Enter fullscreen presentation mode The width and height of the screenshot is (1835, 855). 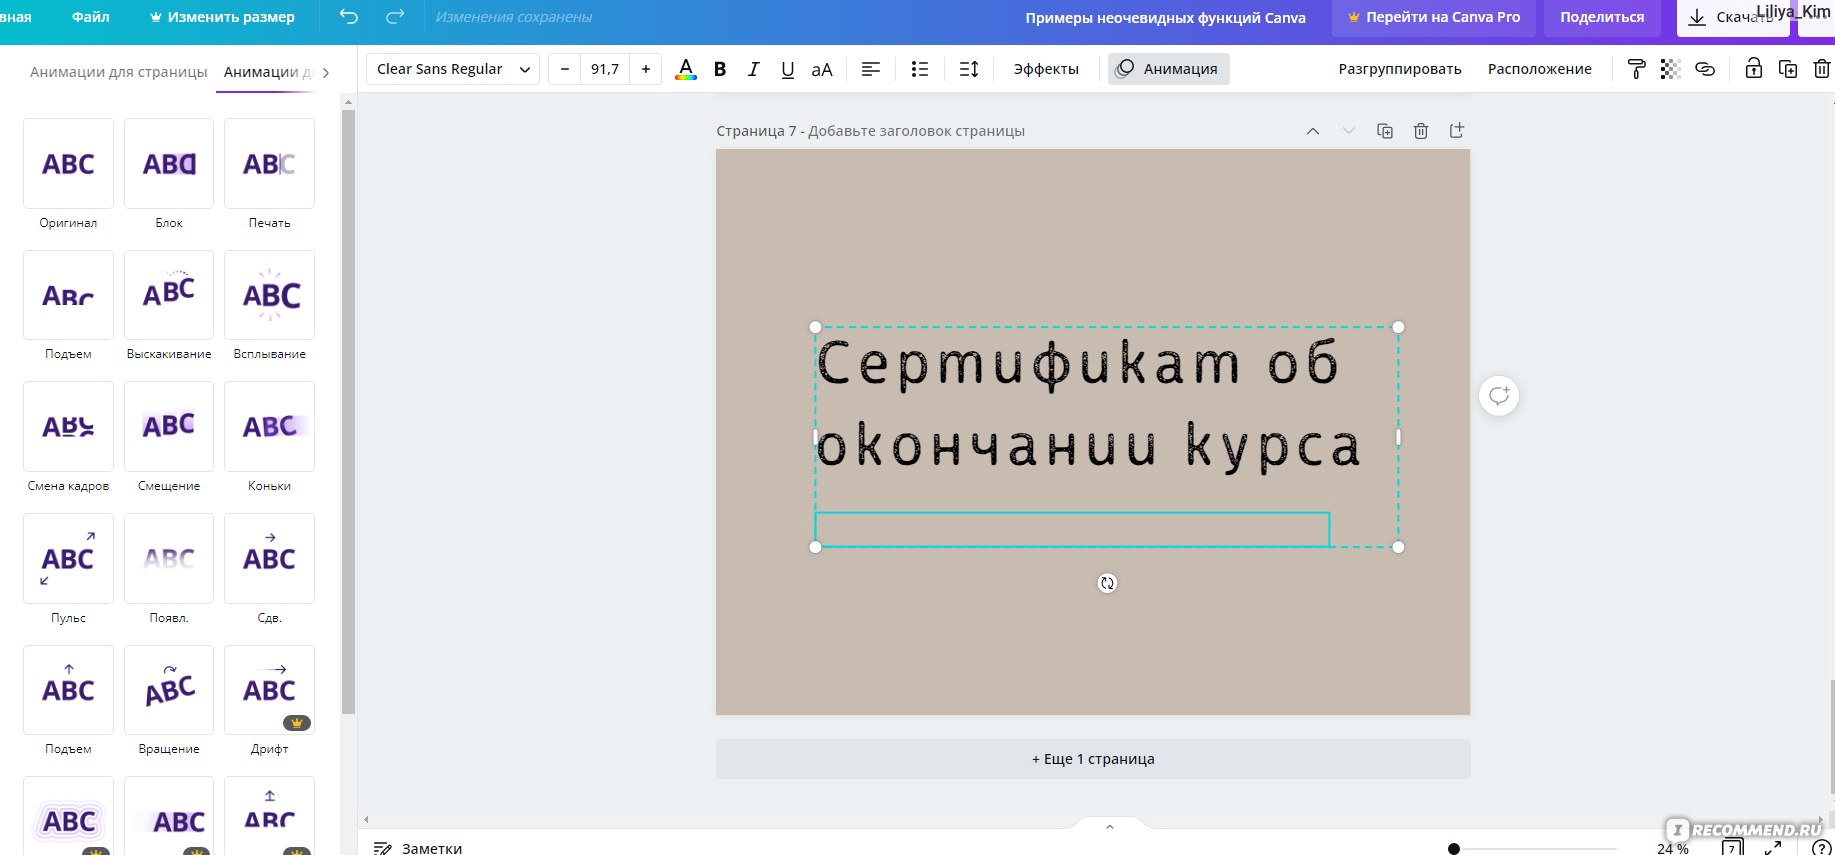coord(1773,848)
